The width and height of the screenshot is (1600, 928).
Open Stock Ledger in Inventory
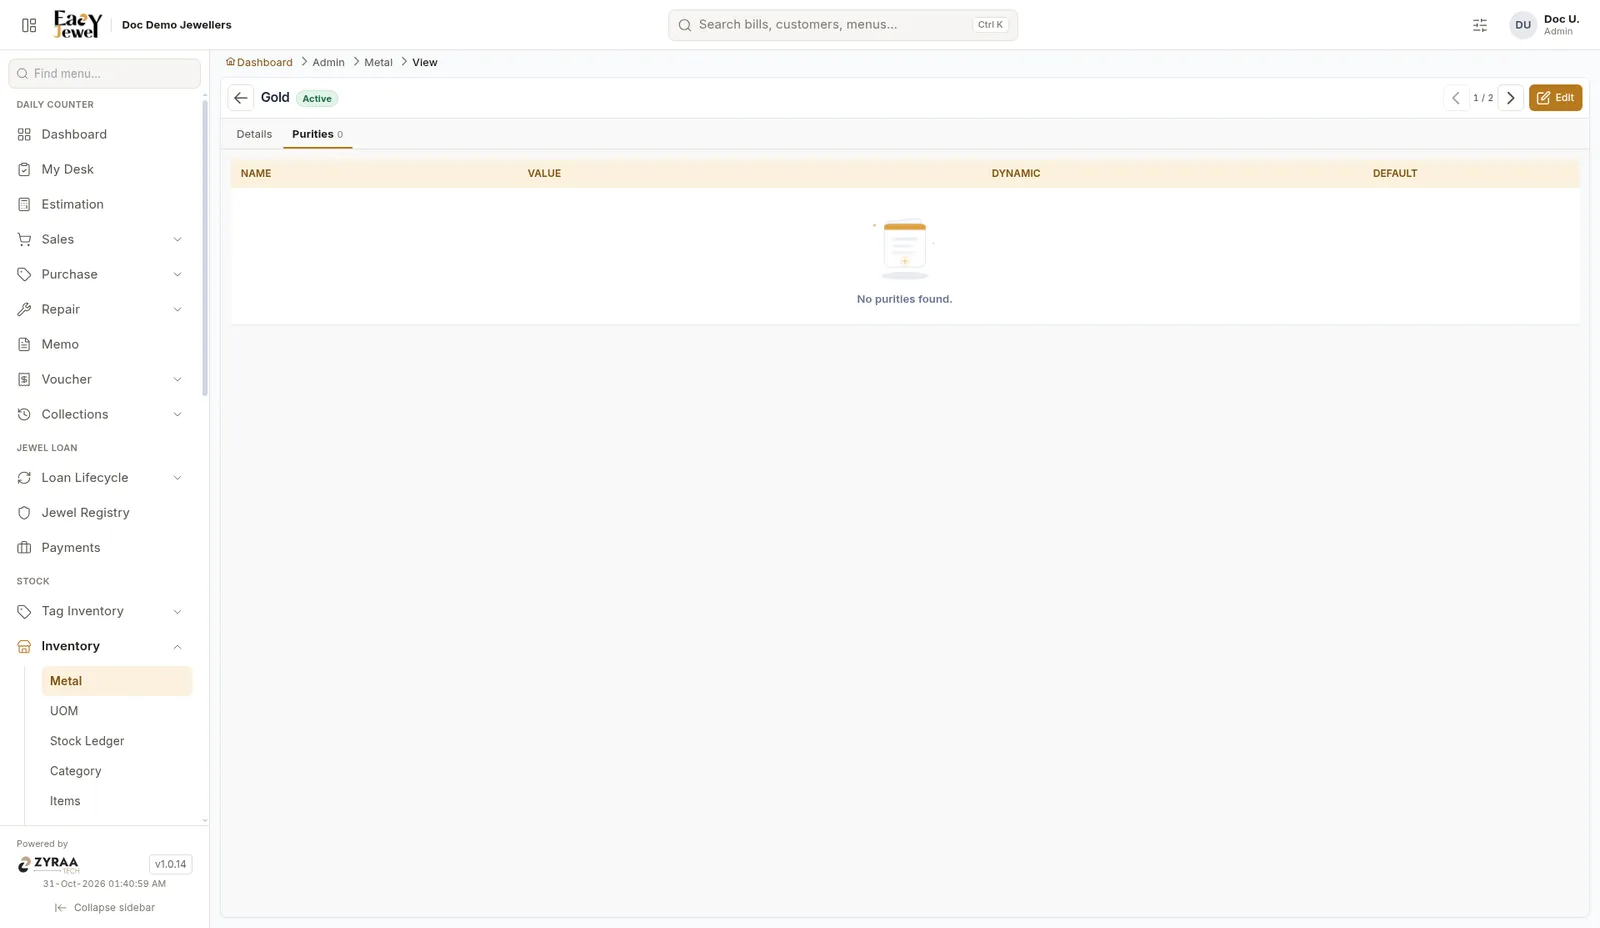coord(116,741)
